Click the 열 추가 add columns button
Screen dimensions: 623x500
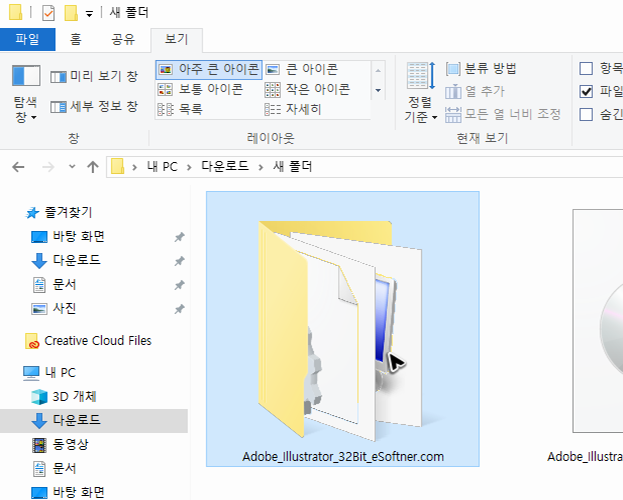pyautogui.click(x=475, y=91)
